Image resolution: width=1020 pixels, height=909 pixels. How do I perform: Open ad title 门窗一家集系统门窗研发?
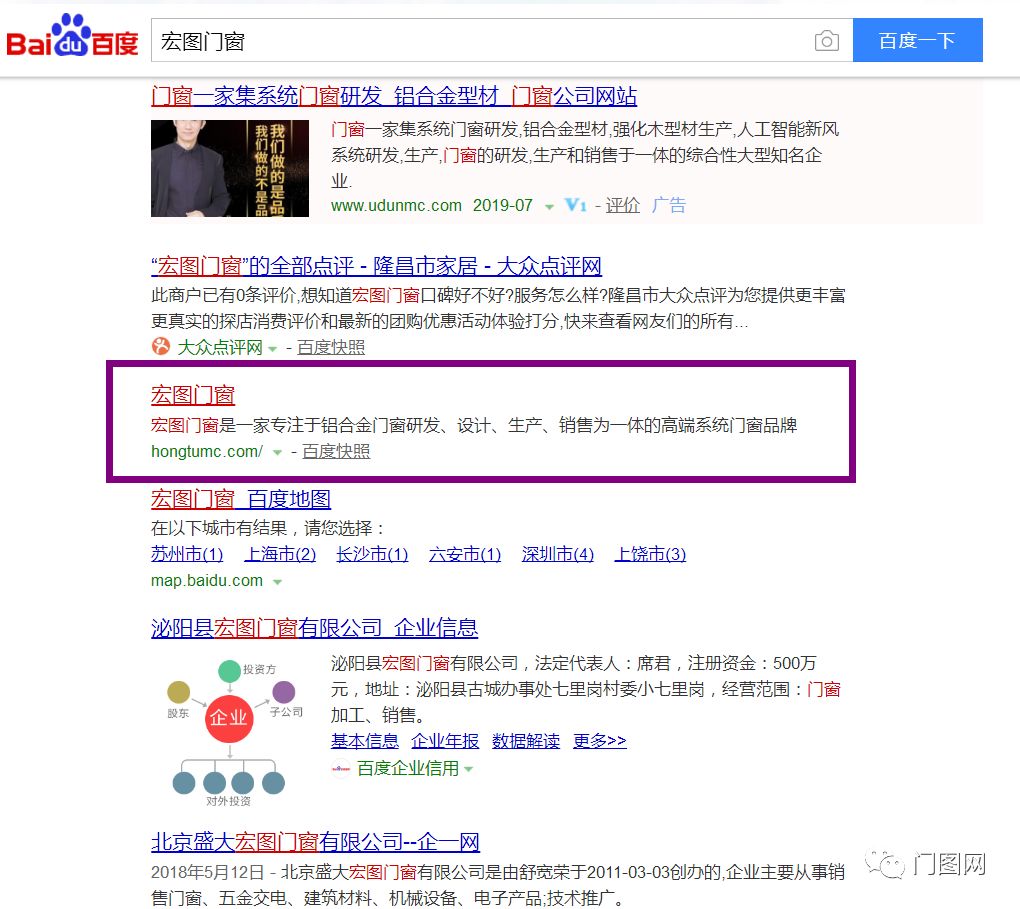[x=394, y=96]
